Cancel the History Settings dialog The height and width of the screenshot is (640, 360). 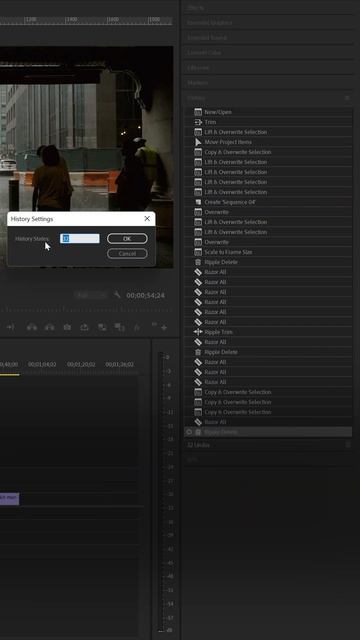127,253
